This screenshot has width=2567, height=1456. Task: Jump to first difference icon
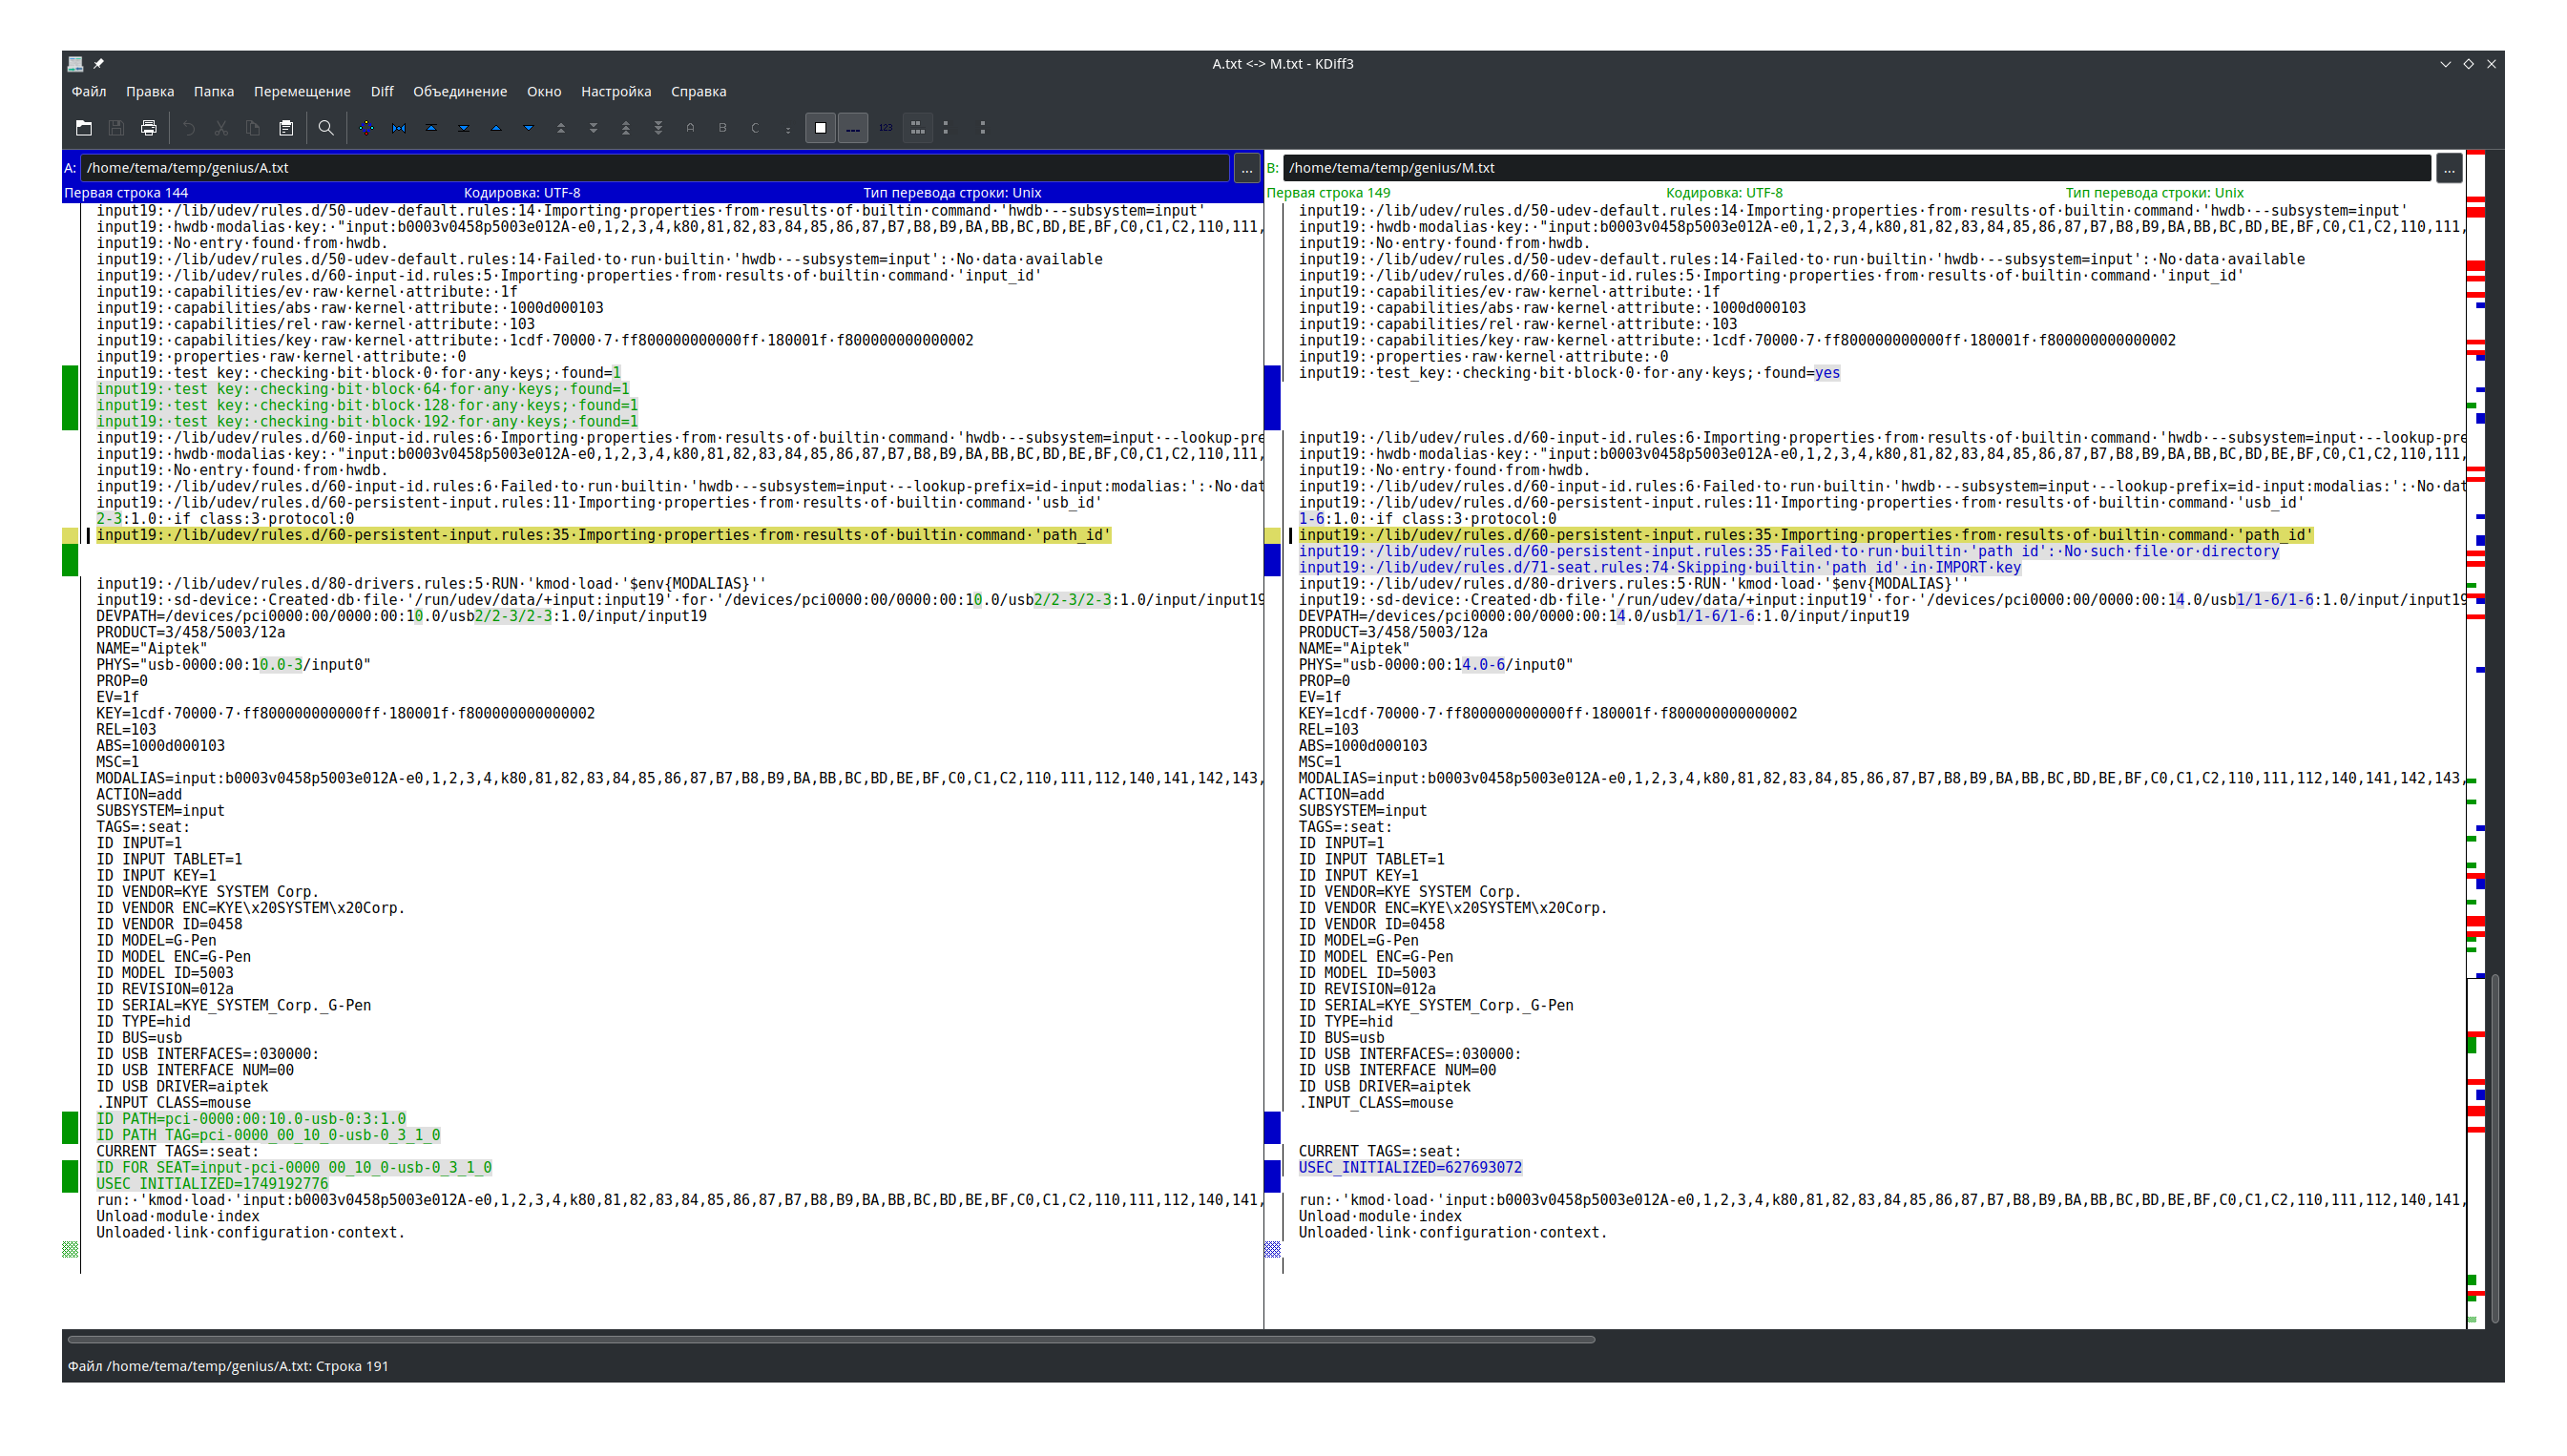click(431, 128)
